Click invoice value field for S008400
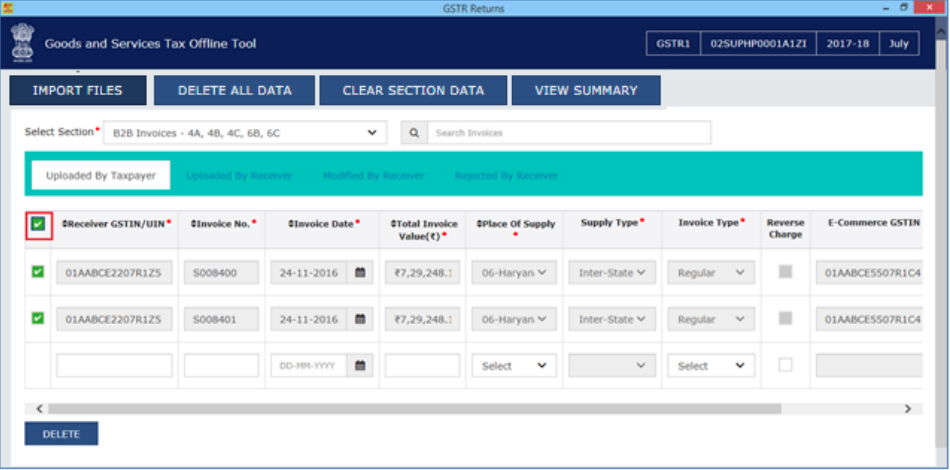Image resolution: width=950 pixels, height=470 pixels. click(422, 273)
